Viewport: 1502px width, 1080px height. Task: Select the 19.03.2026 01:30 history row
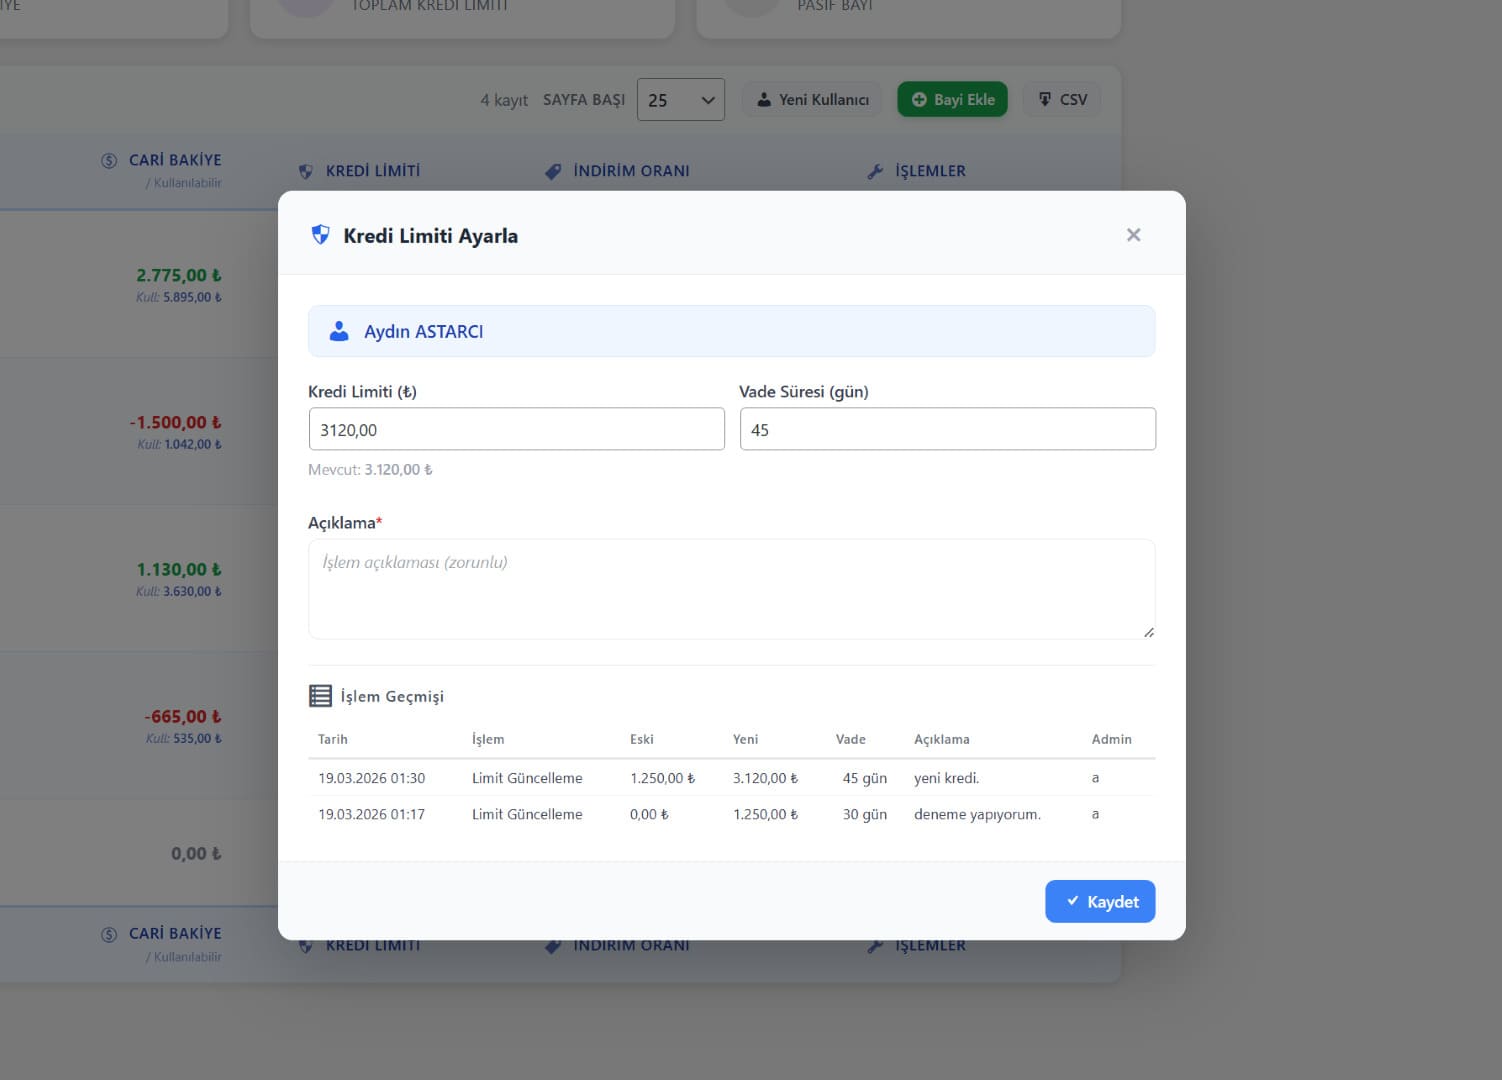coord(731,778)
